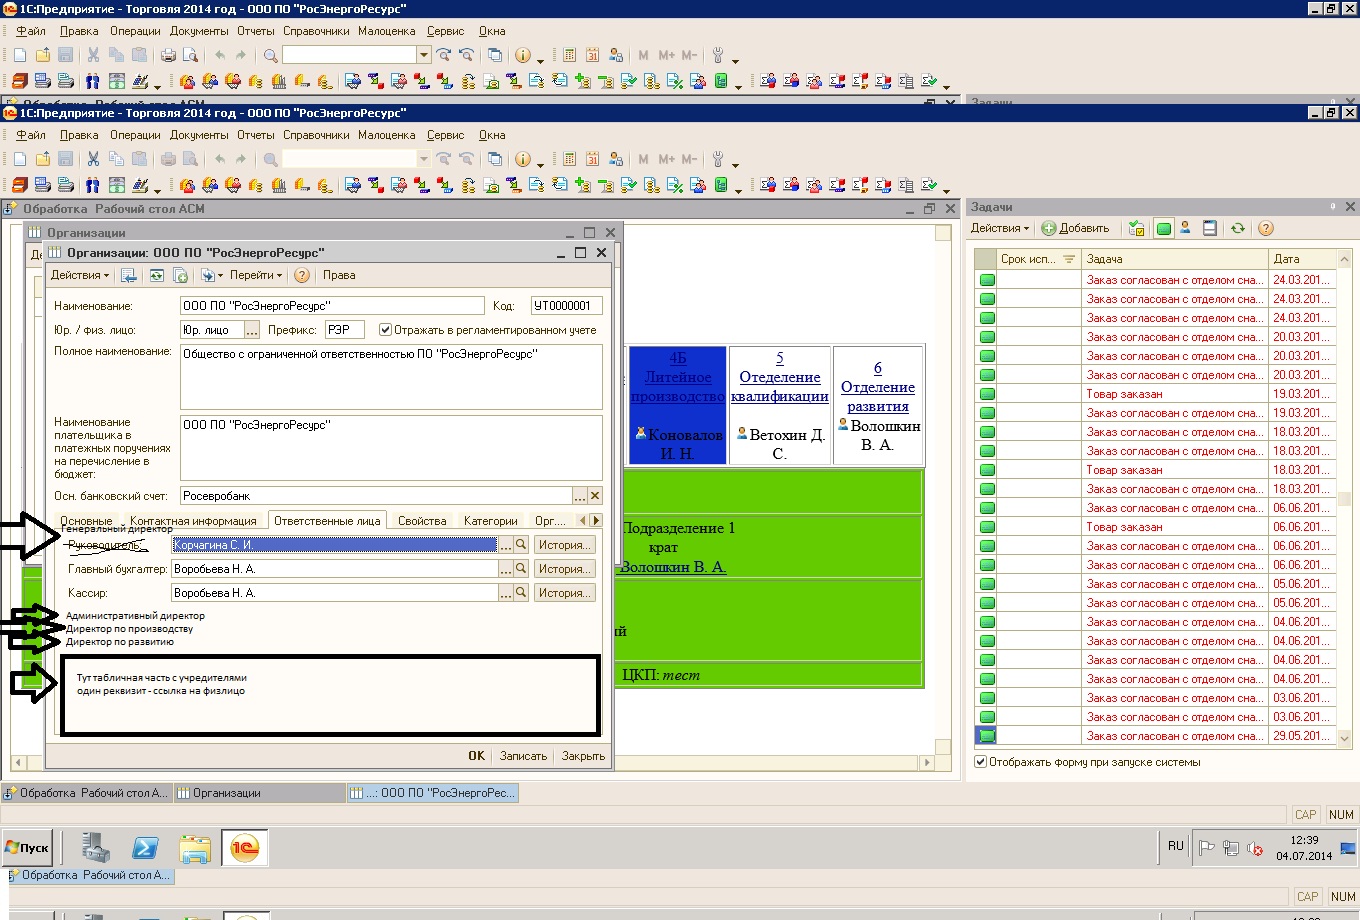Click into the Наименование input field
This screenshot has width=1360, height=920.
point(331,306)
